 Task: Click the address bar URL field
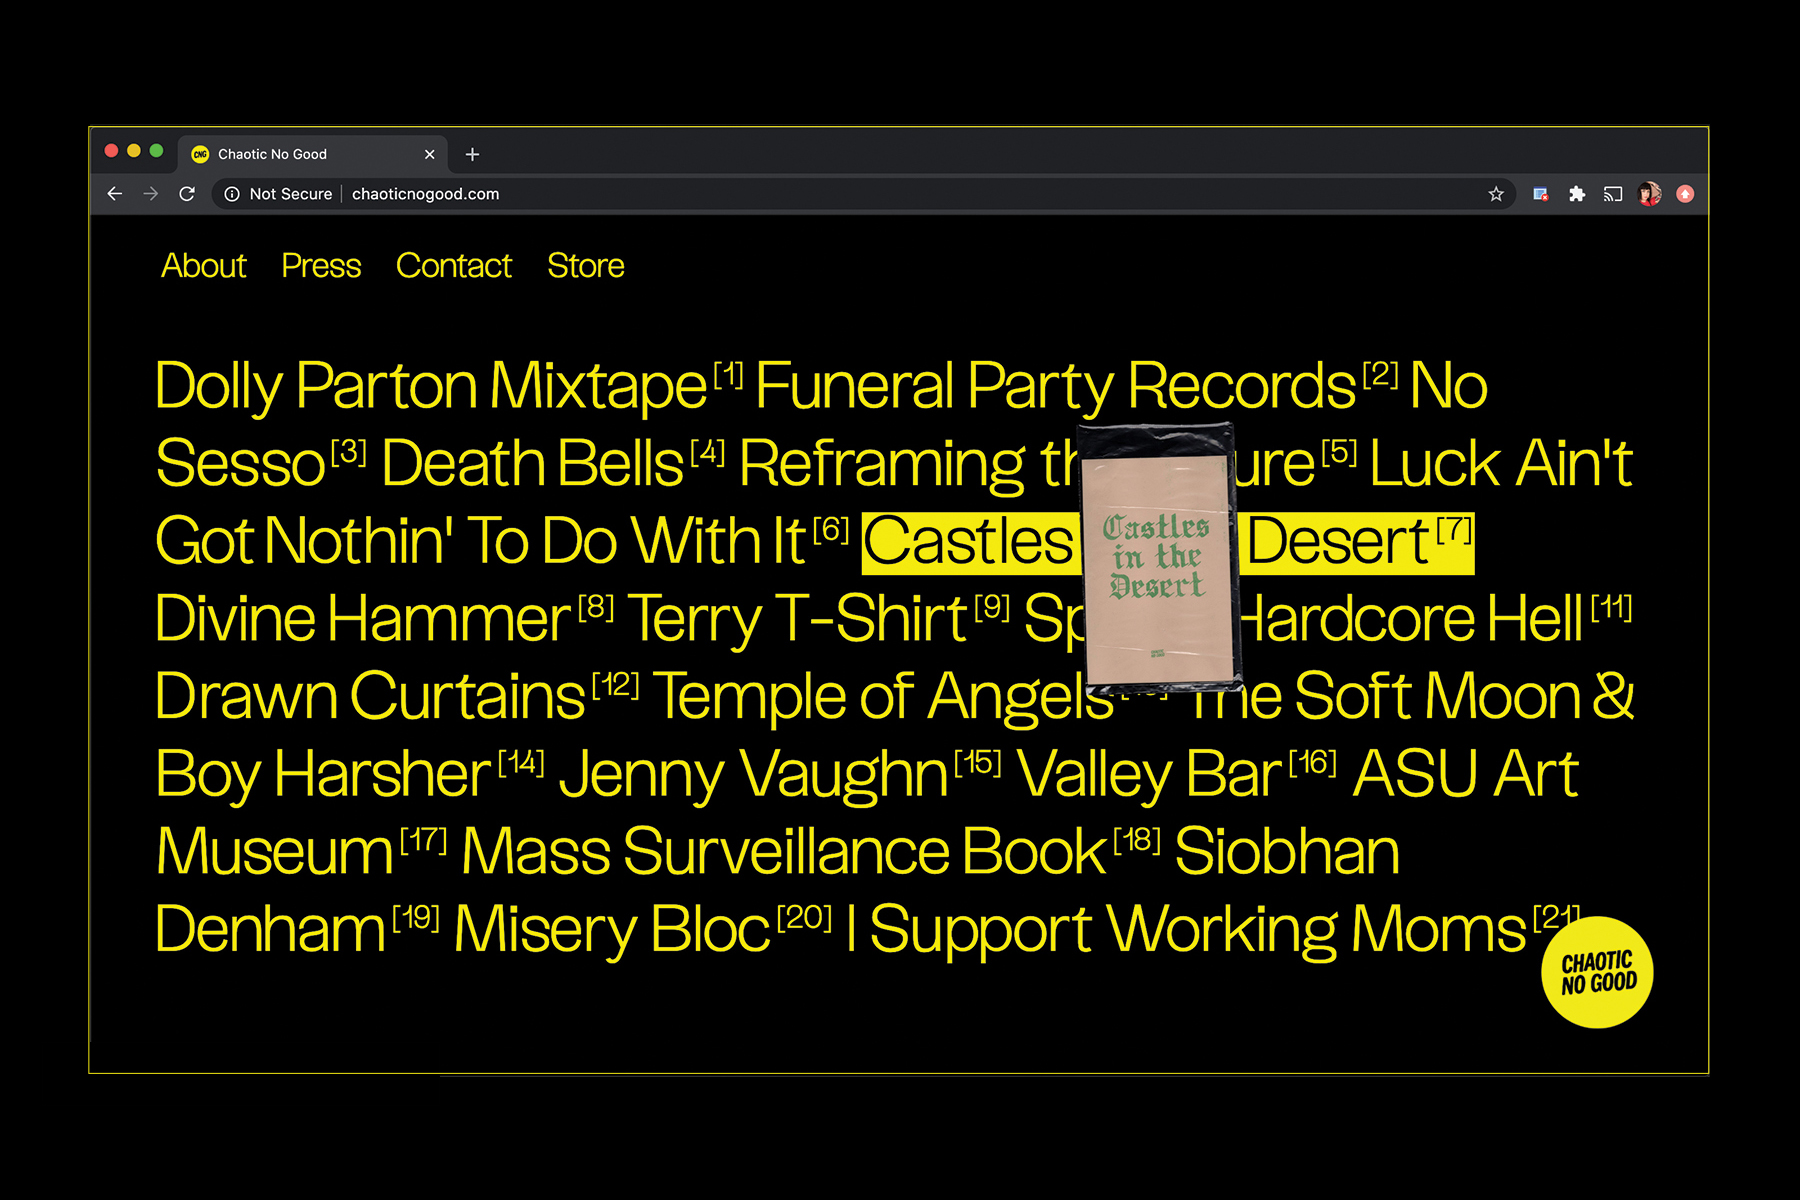pos(800,194)
